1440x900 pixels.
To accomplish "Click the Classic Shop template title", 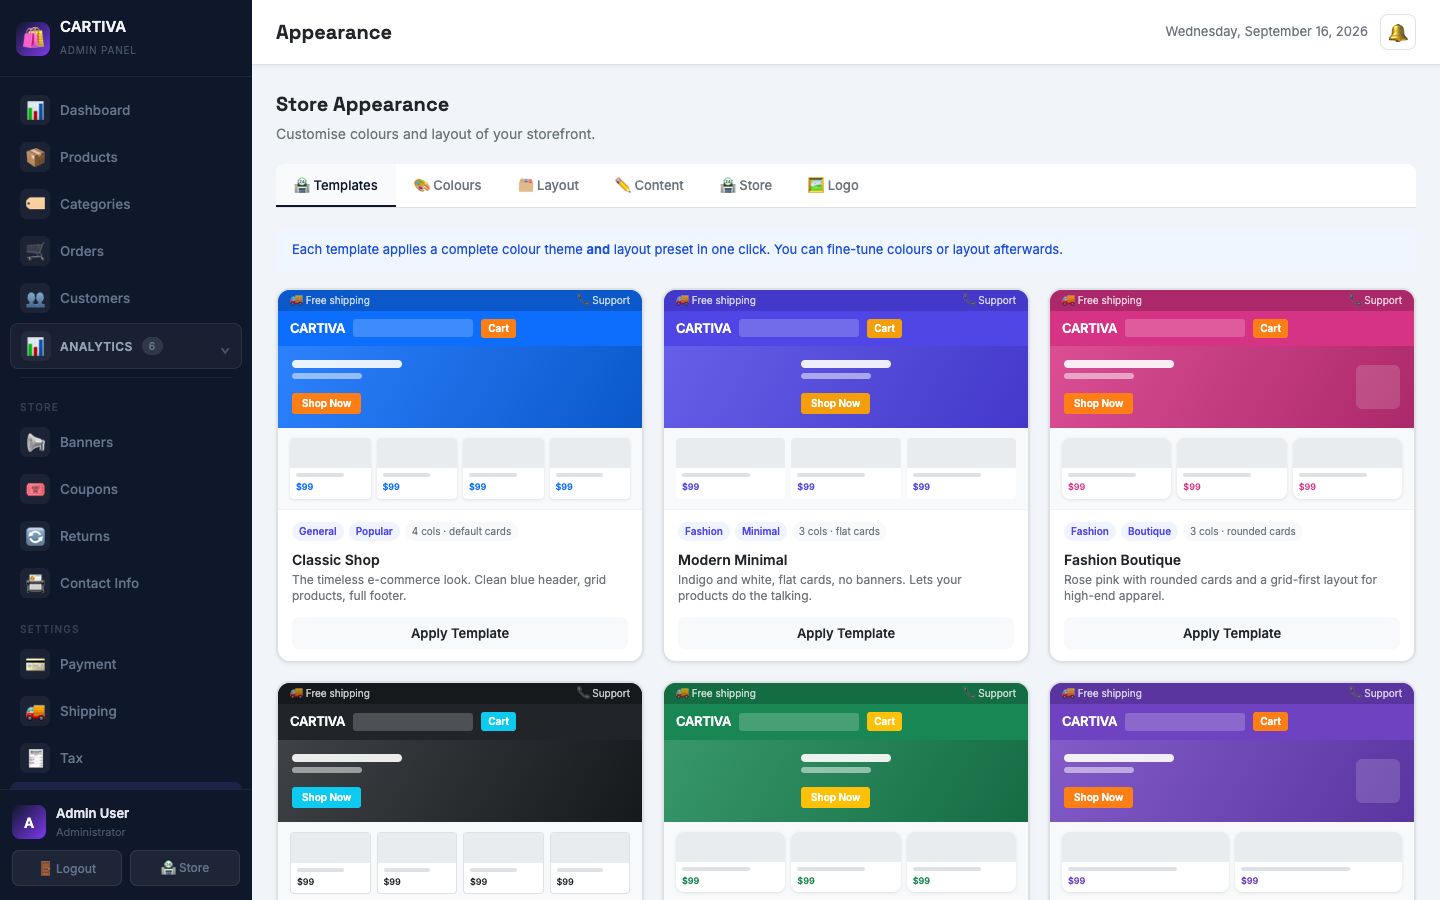I will pos(336,560).
